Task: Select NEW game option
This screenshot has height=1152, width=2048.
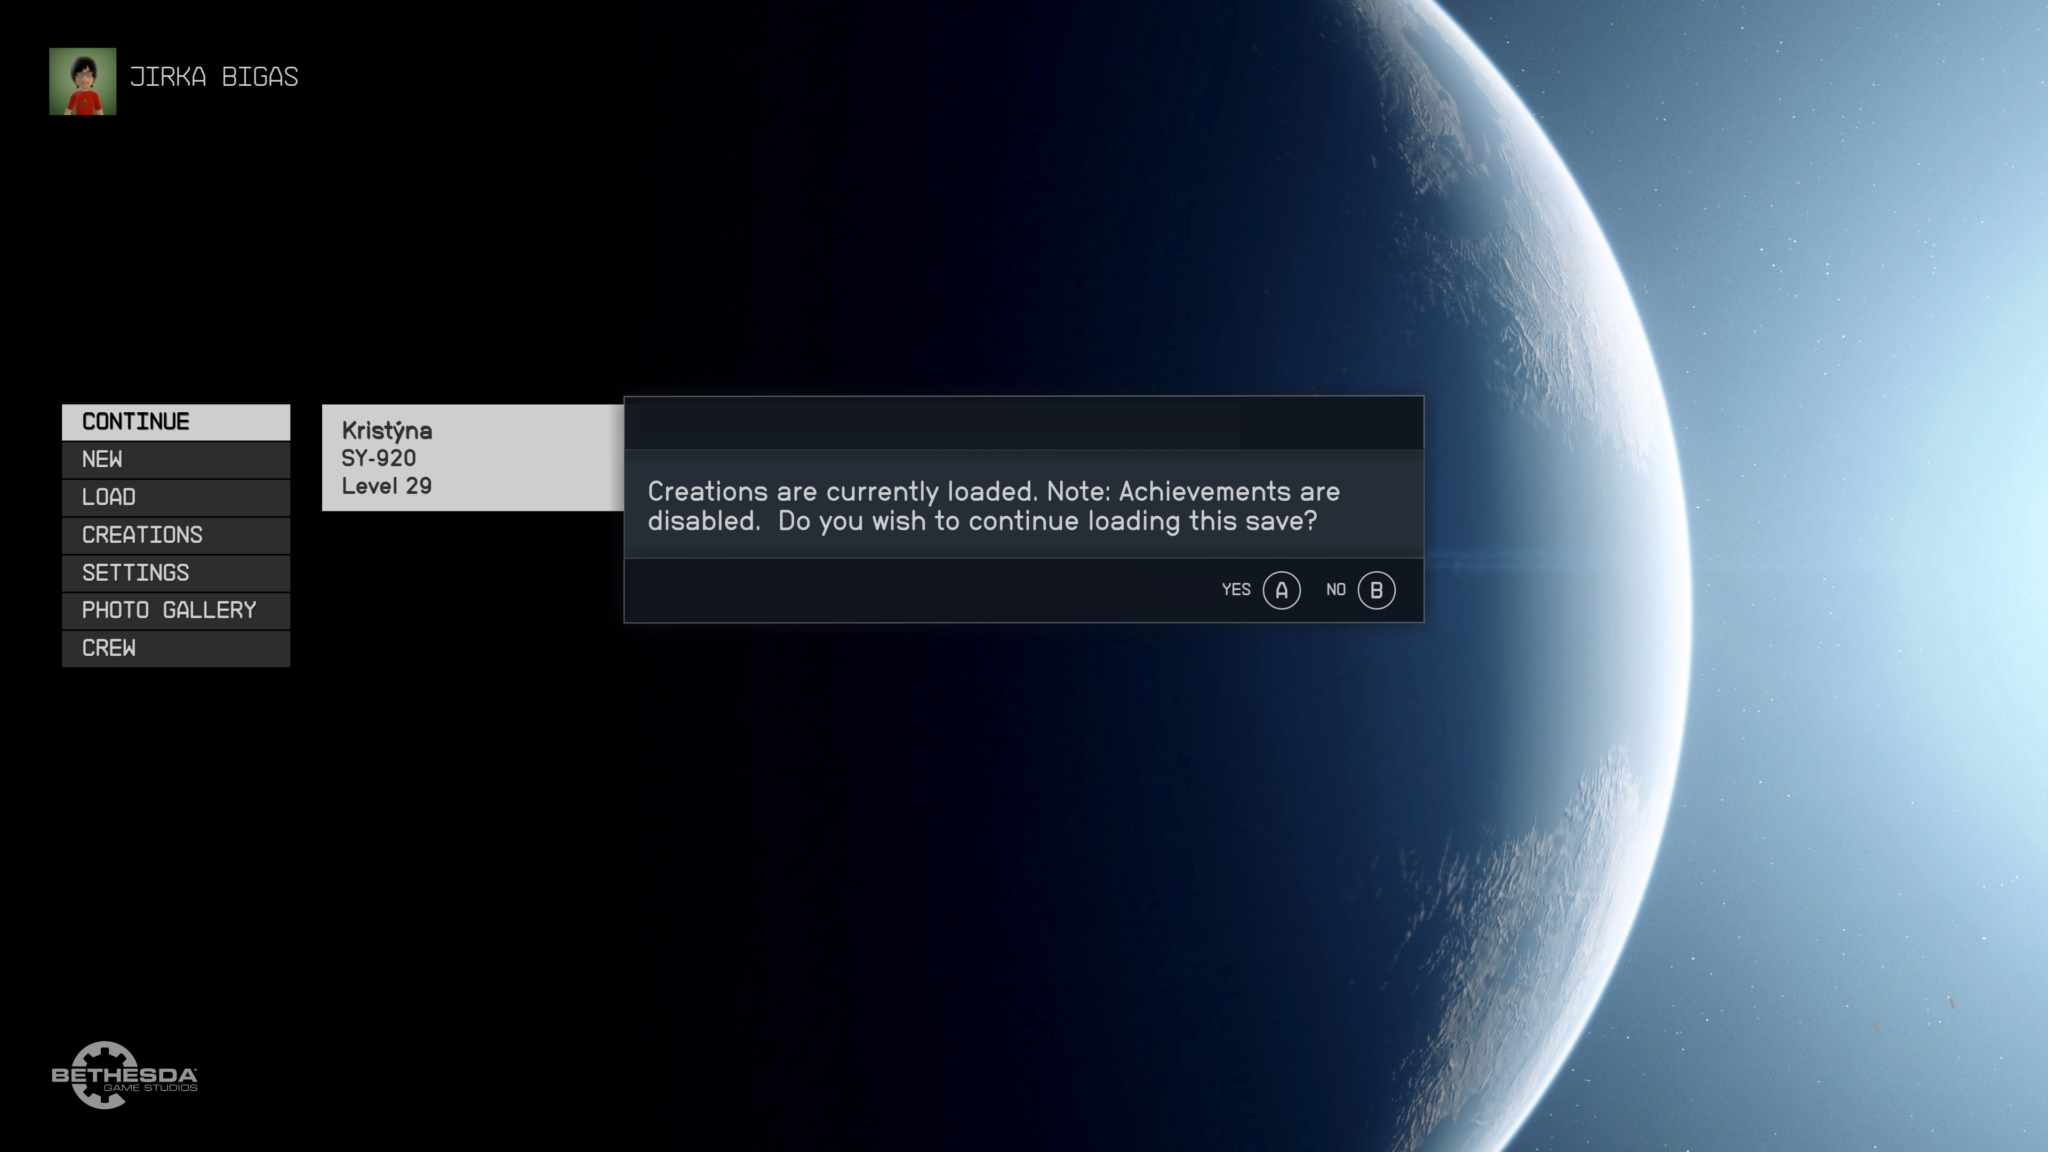Action: point(176,459)
